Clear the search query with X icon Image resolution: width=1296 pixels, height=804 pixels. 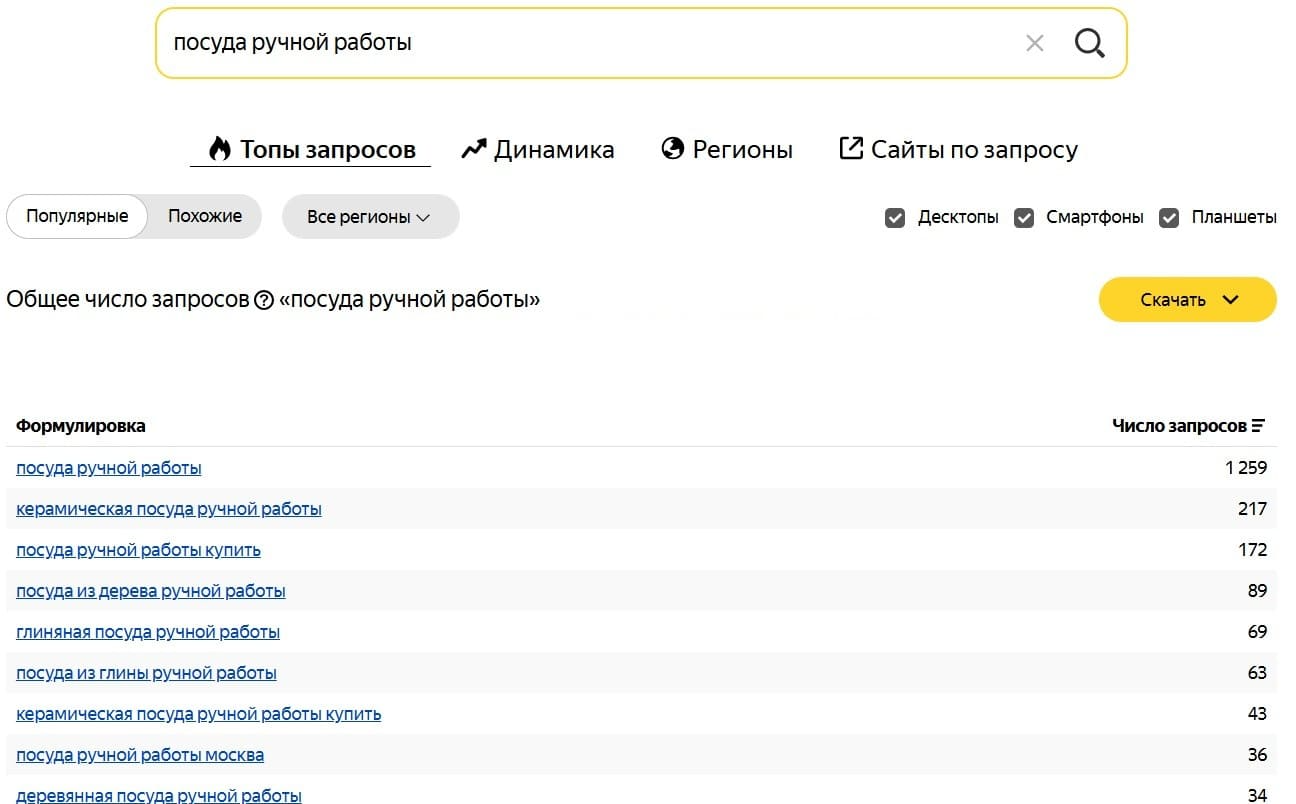1035,43
